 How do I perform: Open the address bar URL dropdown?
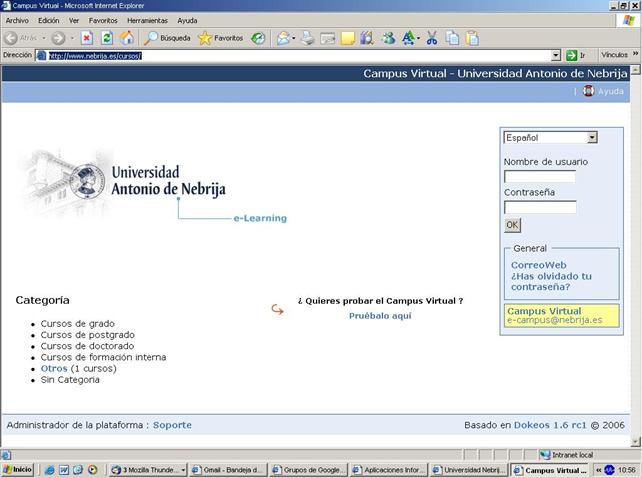click(x=556, y=55)
